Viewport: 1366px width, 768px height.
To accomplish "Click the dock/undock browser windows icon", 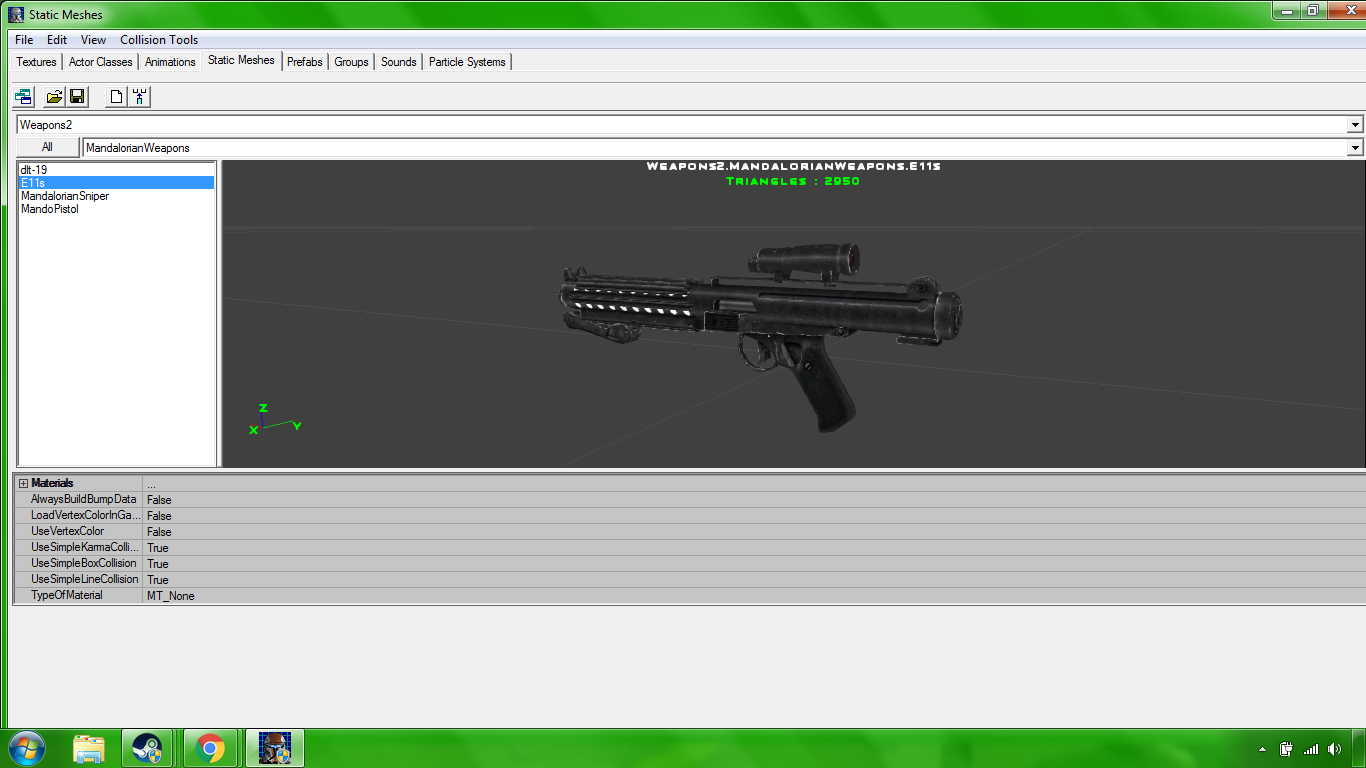I will tap(24, 97).
